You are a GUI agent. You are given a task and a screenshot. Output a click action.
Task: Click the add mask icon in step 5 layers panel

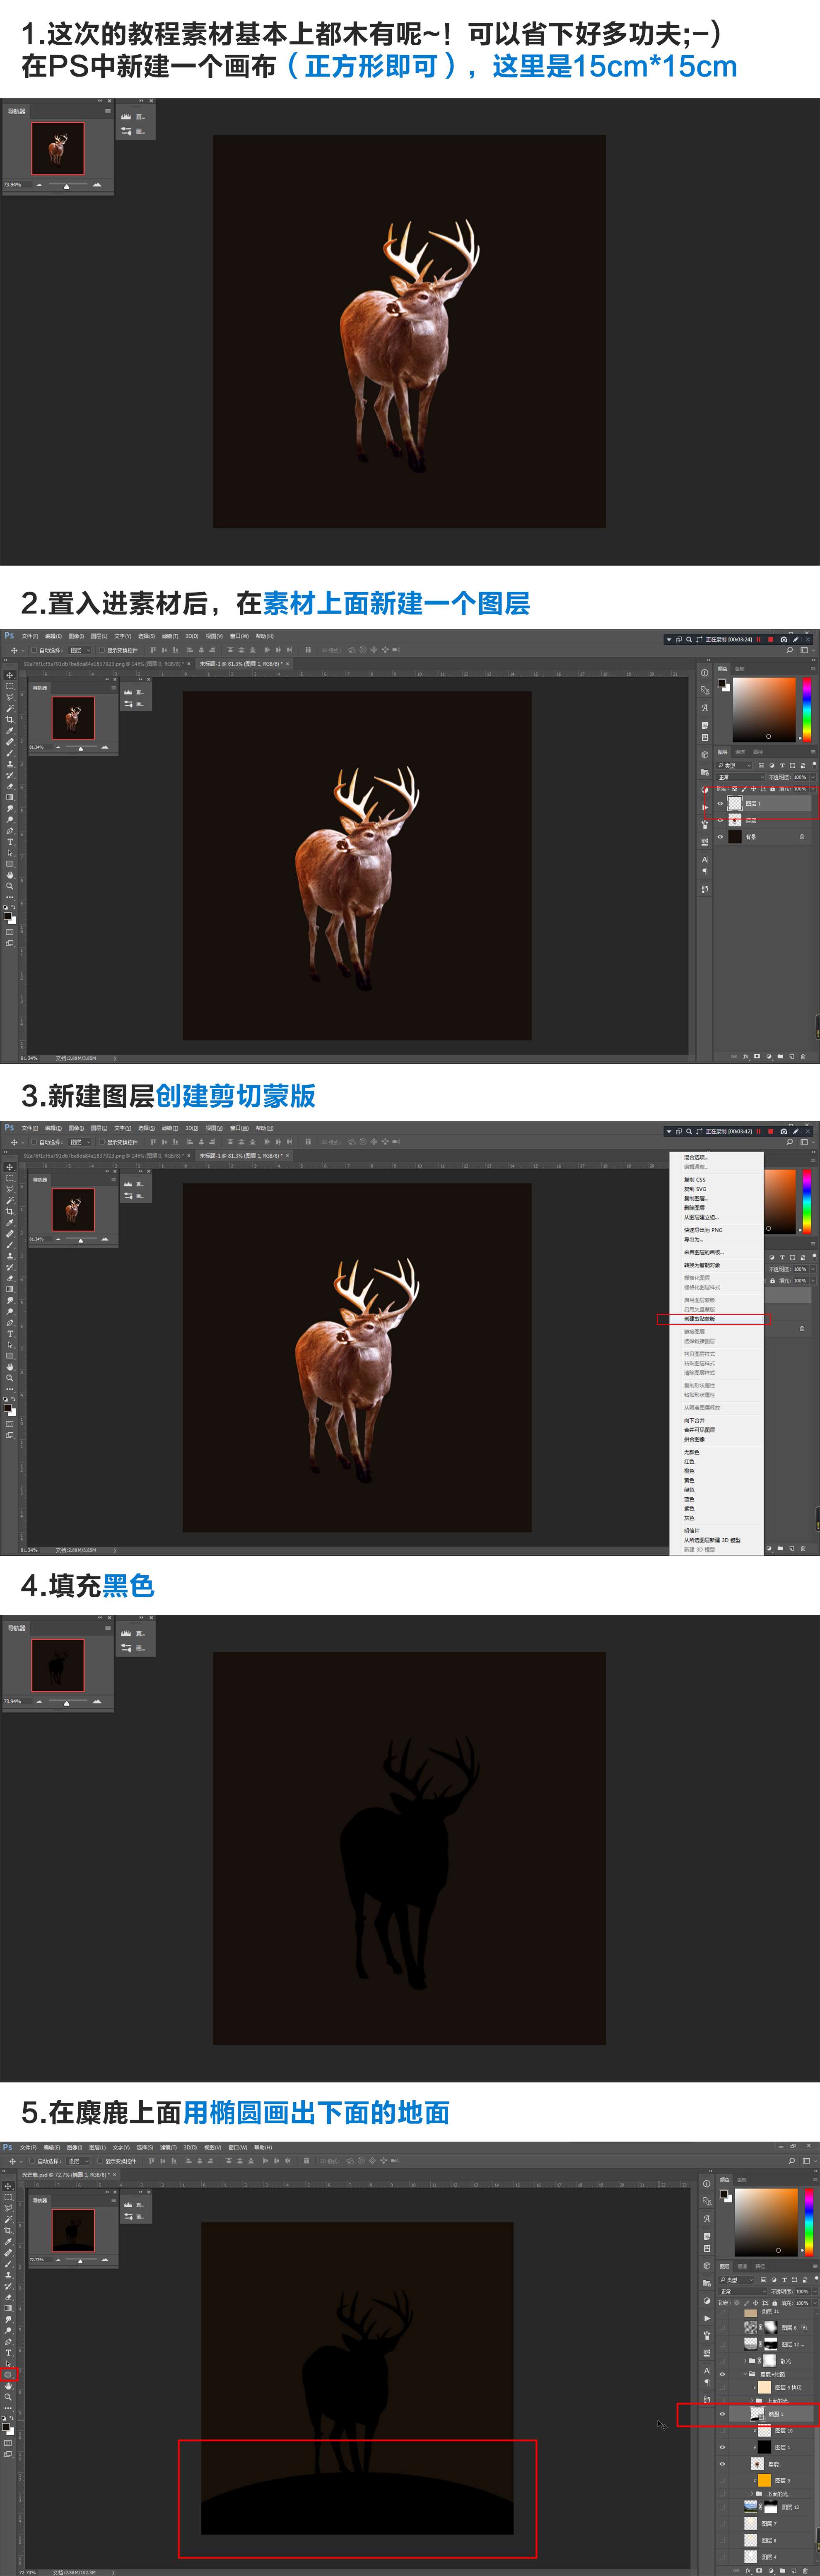click(759, 2570)
